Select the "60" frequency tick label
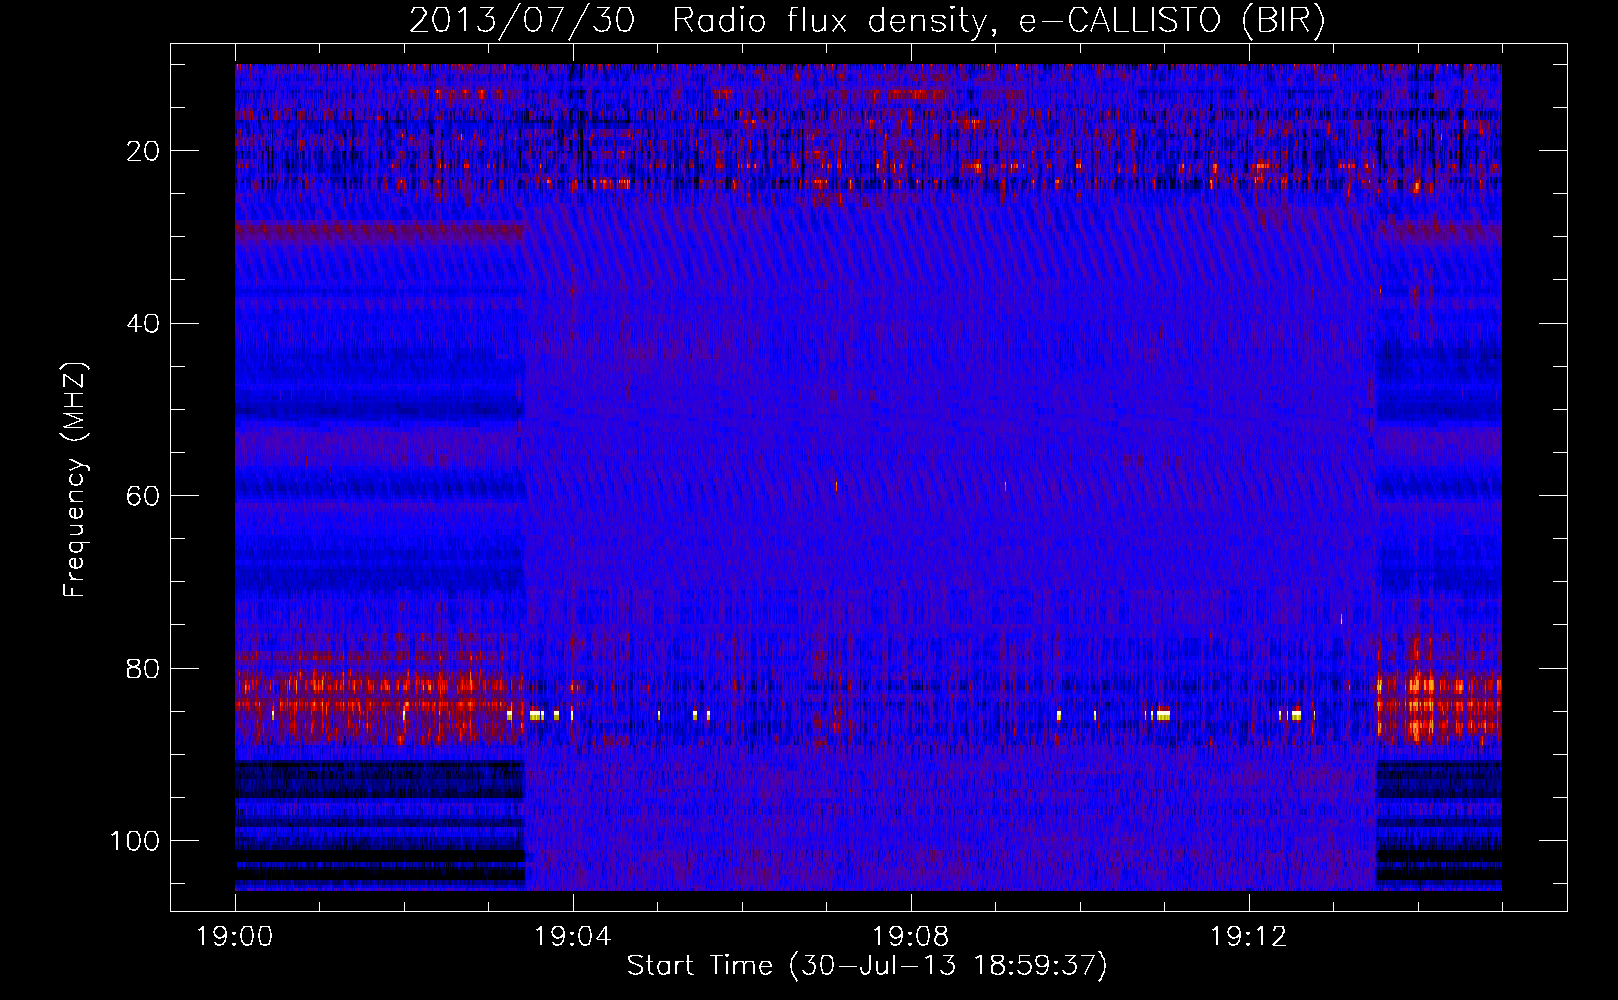The width and height of the screenshot is (1618, 1000). (x=145, y=496)
